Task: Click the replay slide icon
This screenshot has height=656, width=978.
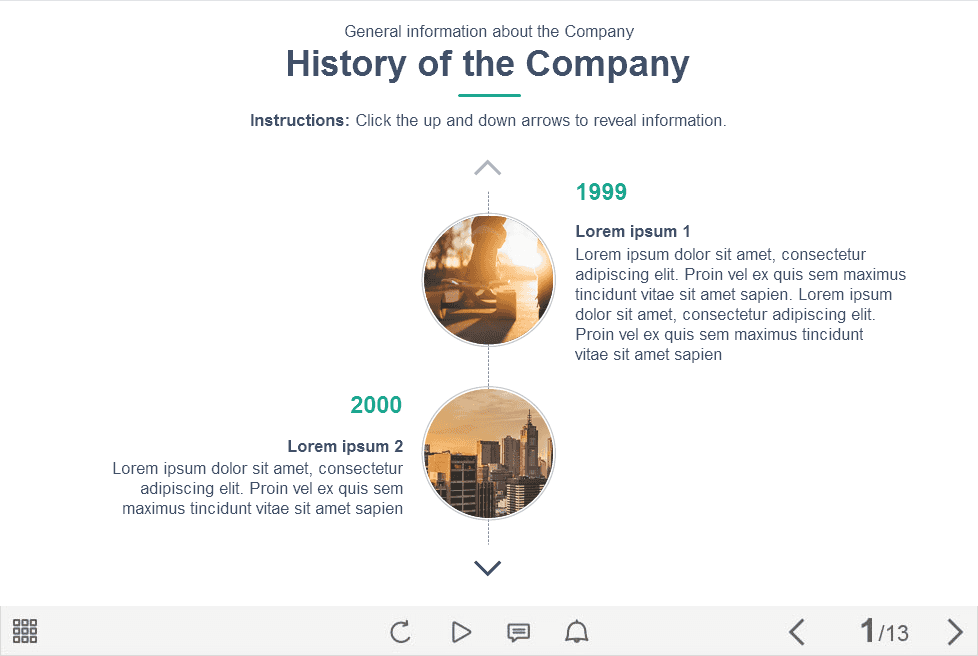Action: pyautogui.click(x=400, y=632)
